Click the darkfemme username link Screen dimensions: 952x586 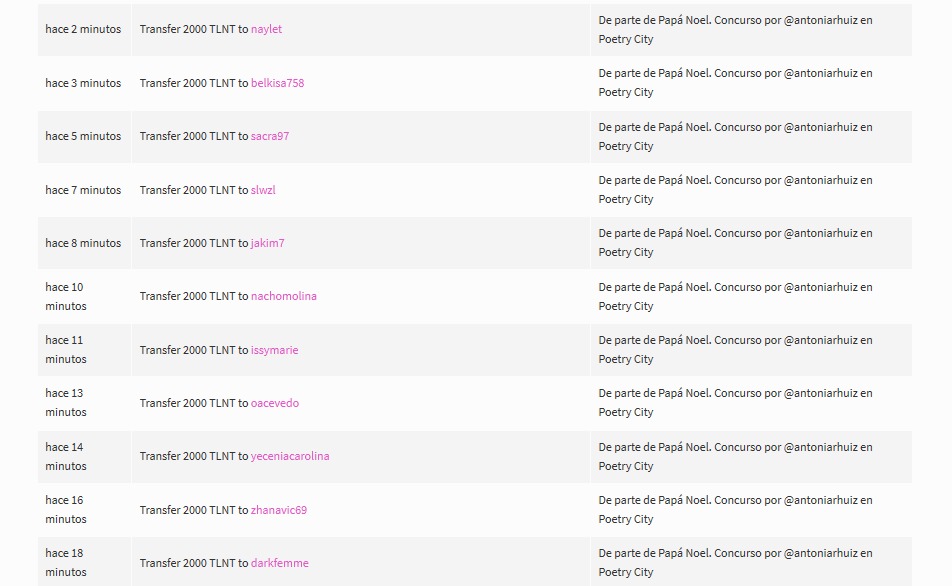tap(279, 563)
